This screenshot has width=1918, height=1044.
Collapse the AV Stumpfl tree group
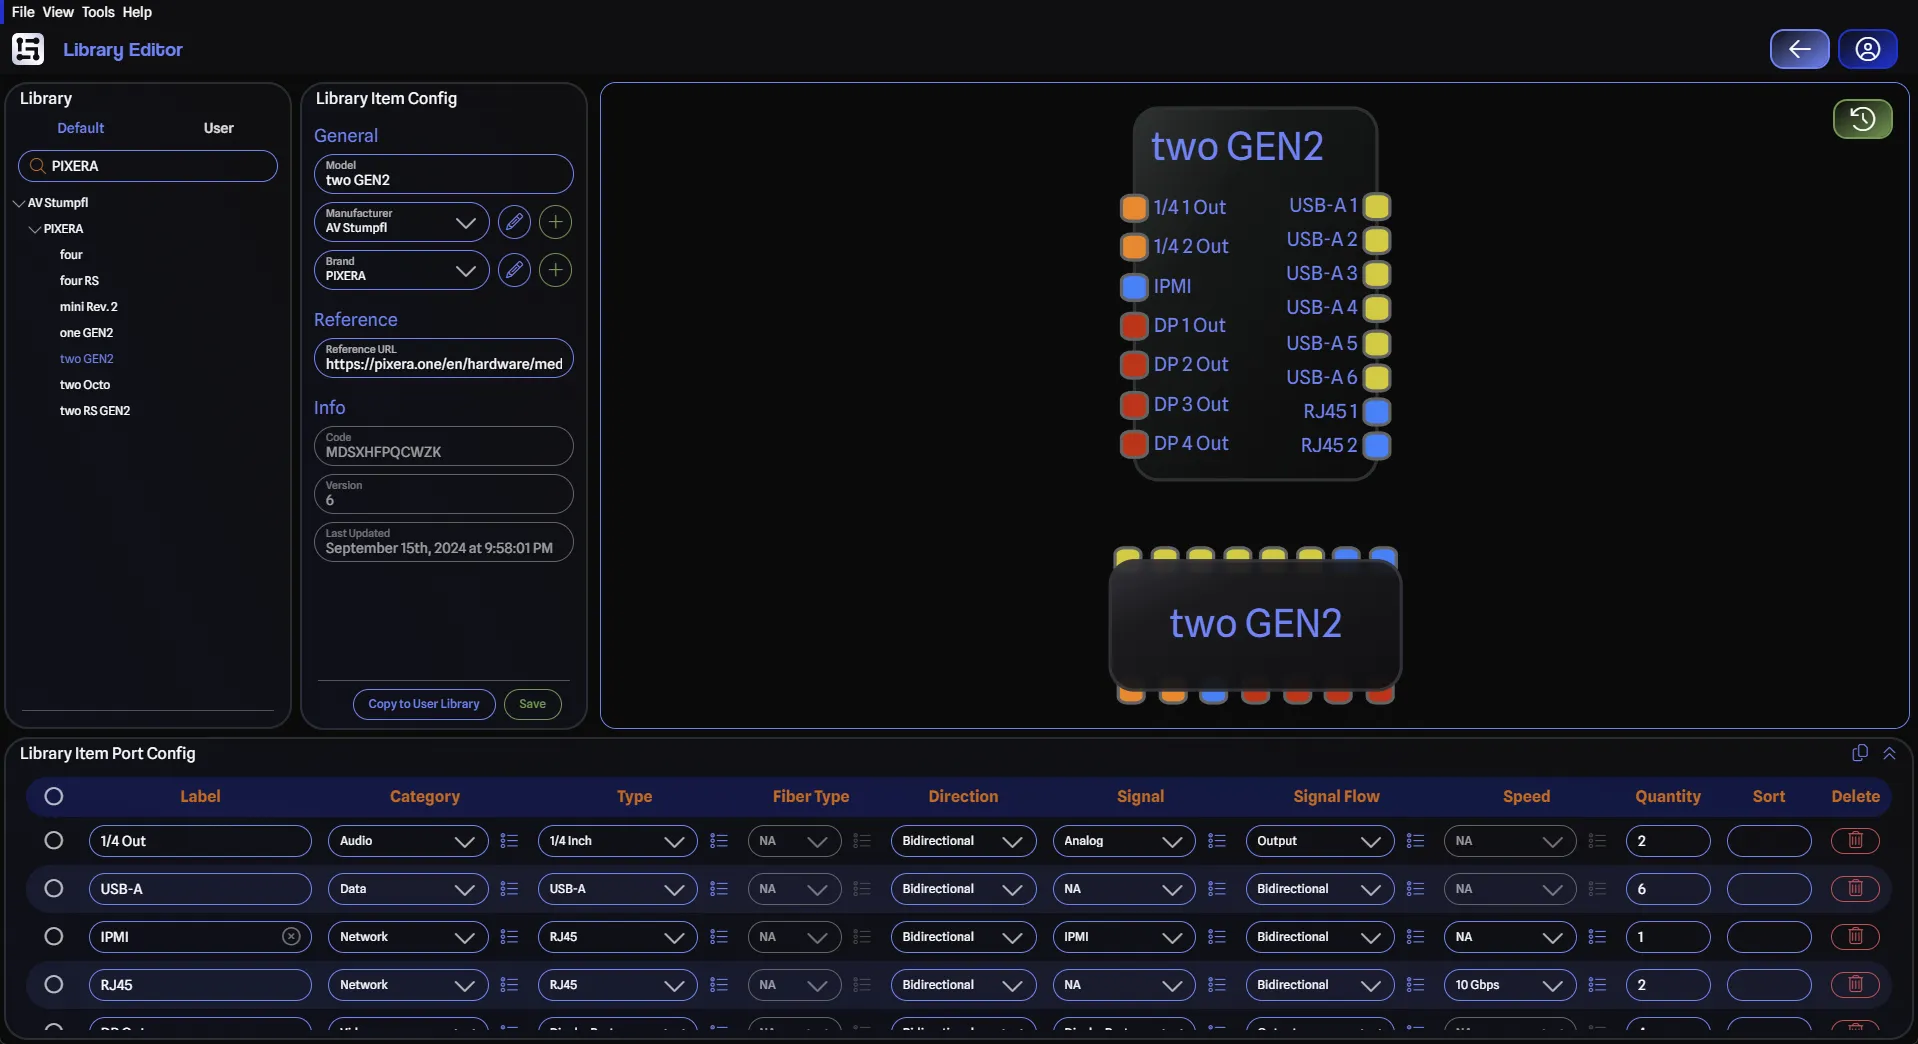pos(19,202)
